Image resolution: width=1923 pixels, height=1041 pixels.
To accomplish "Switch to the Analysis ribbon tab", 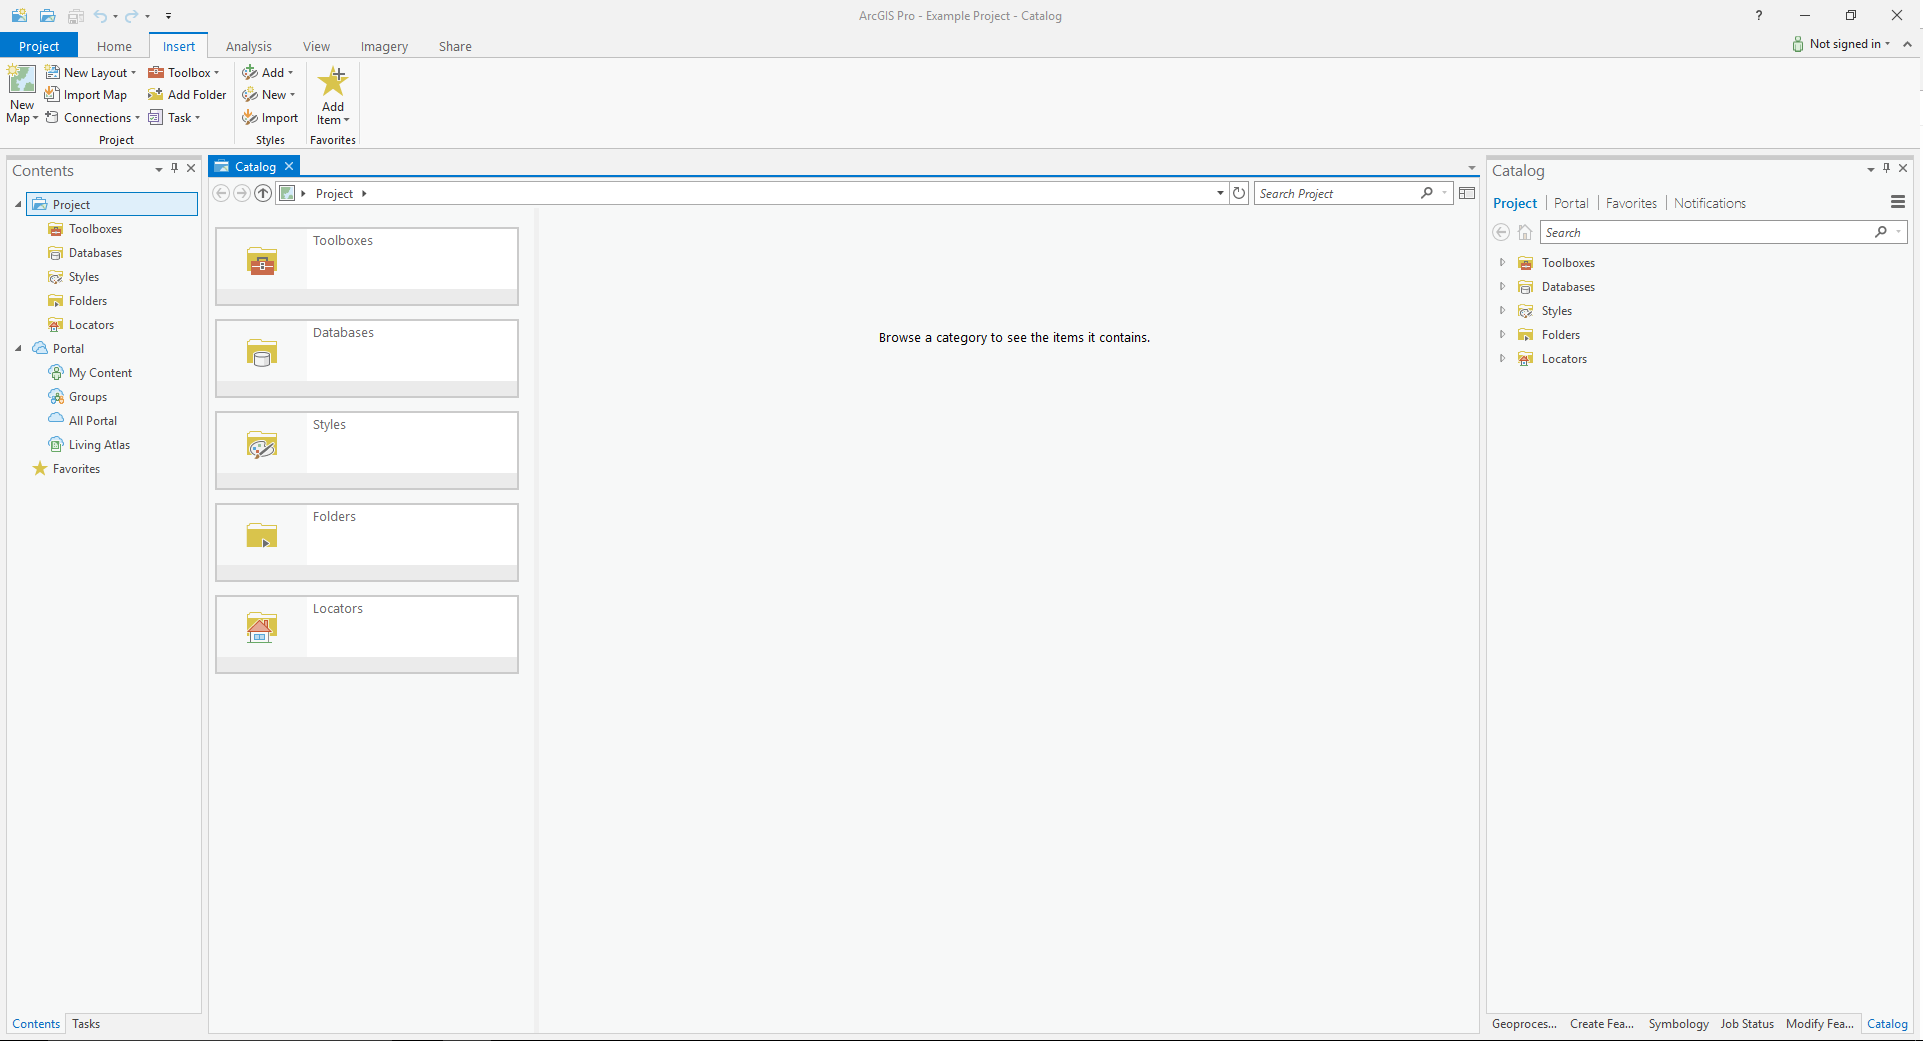I will coord(249,46).
